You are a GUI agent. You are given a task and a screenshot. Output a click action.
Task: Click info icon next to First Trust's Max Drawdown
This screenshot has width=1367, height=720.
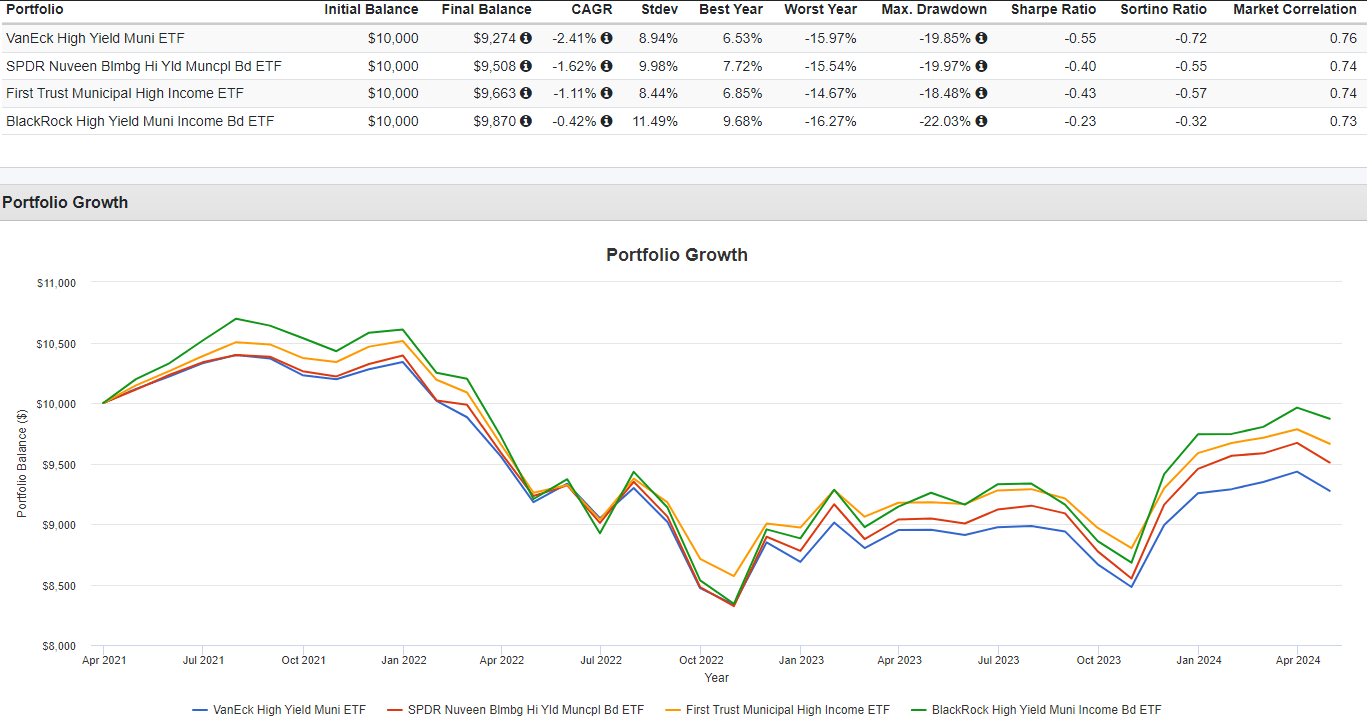(980, 93)
